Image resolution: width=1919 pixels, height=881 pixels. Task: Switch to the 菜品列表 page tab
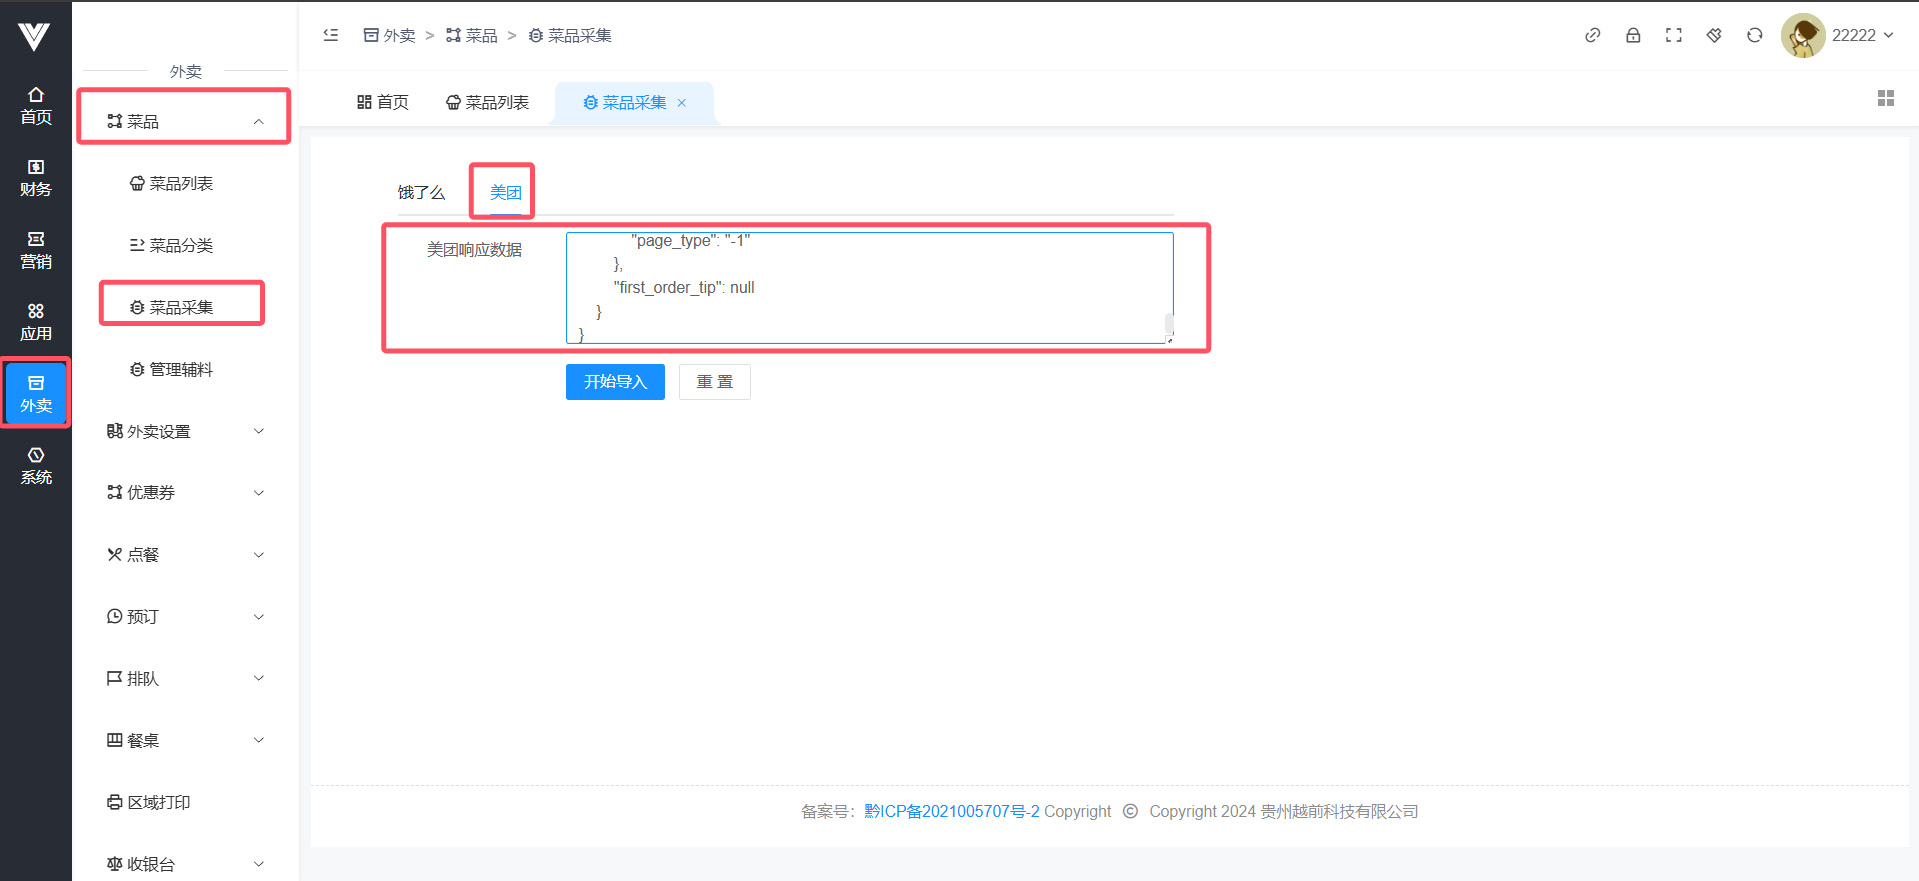tap(487, 102)
